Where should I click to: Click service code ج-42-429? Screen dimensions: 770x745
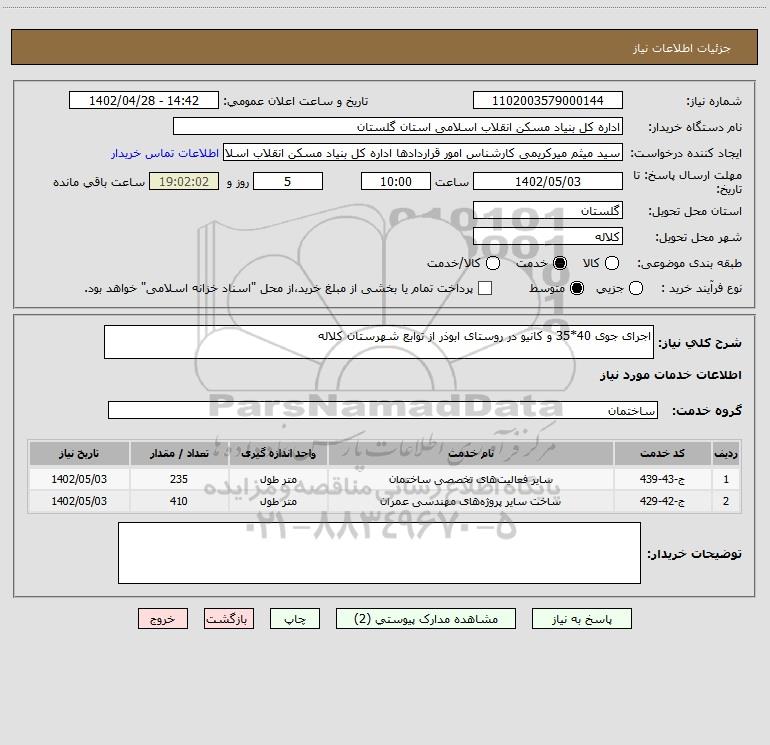pos(662,501)
